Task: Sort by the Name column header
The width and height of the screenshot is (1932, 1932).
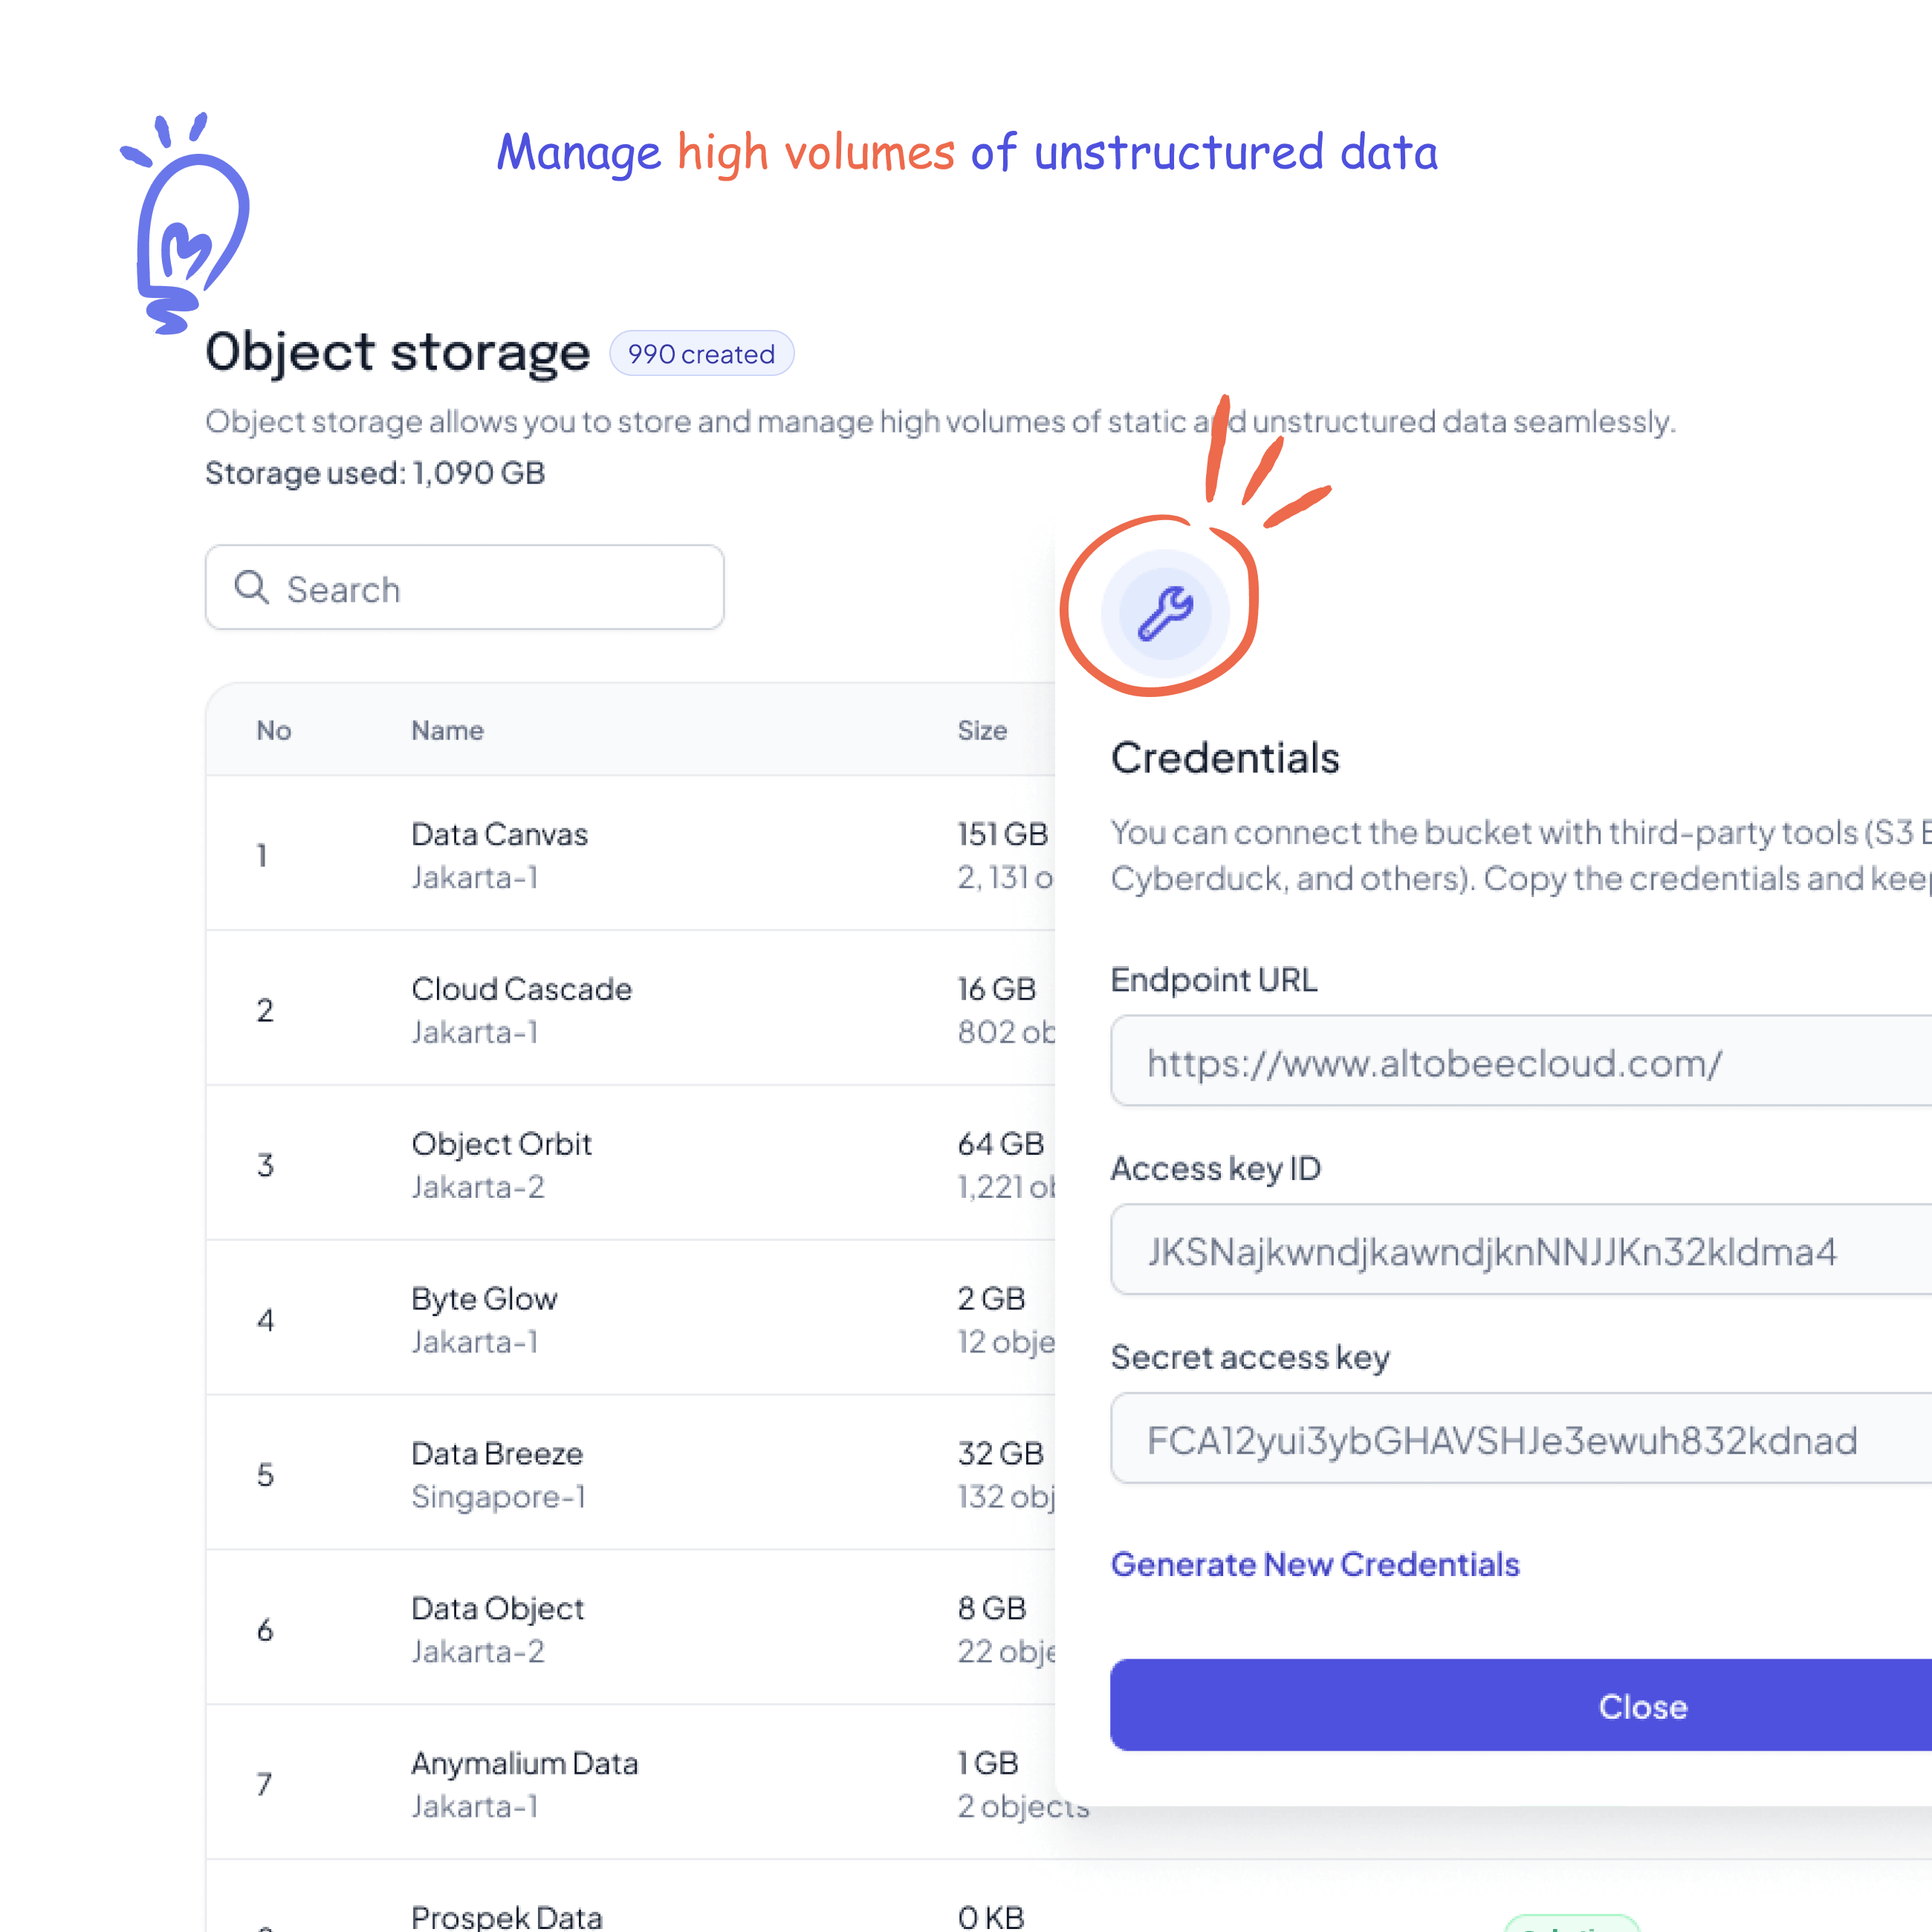Action: pos(447,731)
